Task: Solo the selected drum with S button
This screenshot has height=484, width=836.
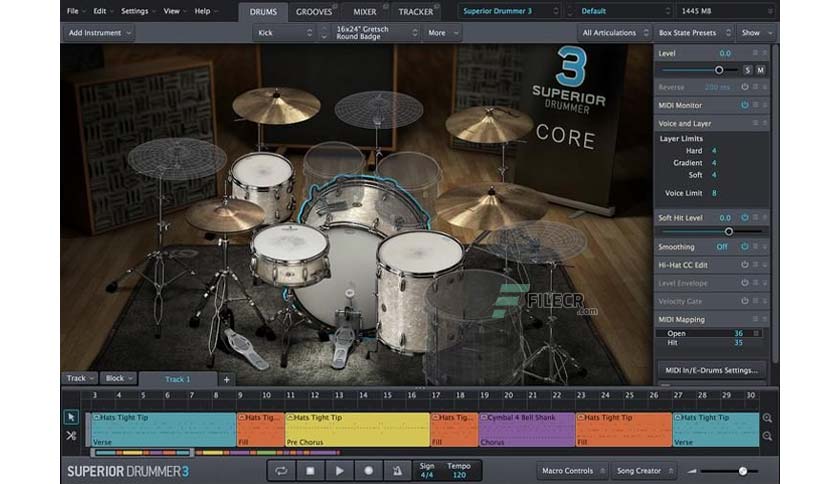Action: point(747,70)
